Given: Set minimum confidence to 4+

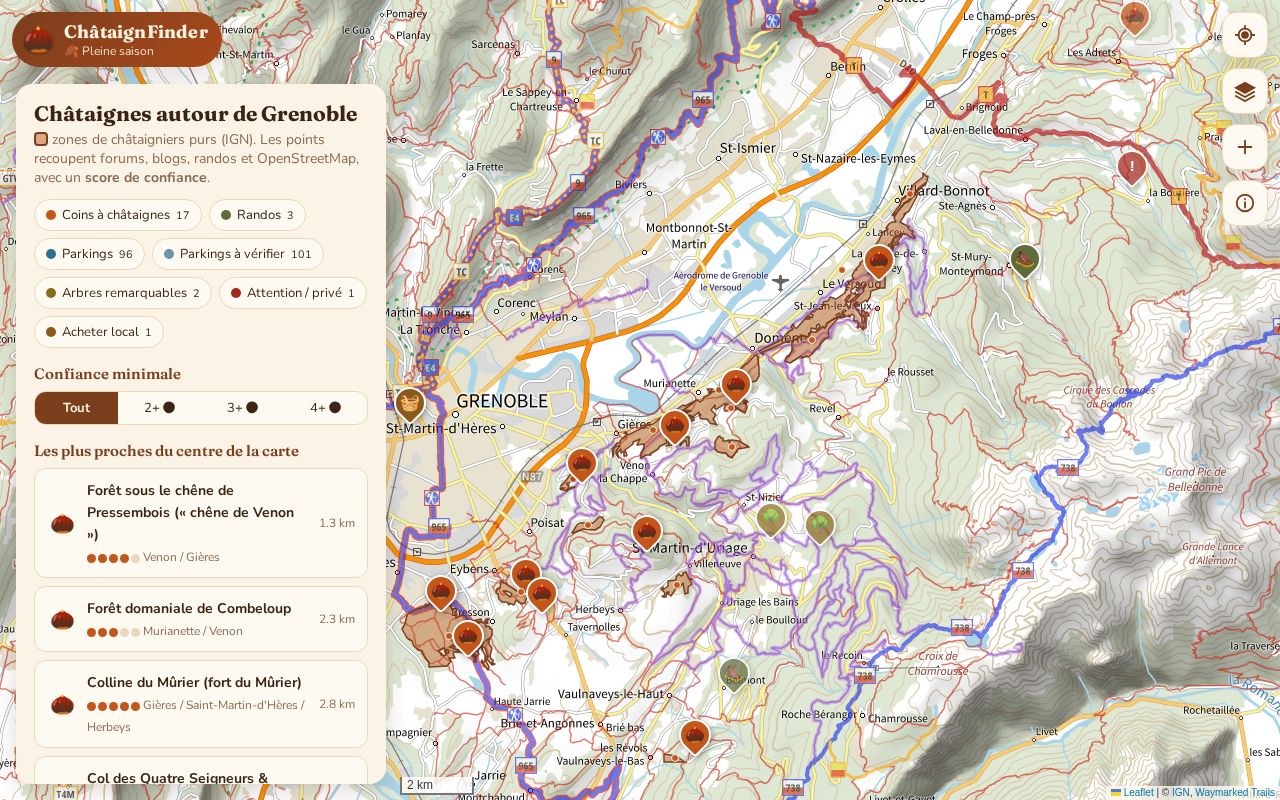Looking at the screenshot, I should (325, 408).
